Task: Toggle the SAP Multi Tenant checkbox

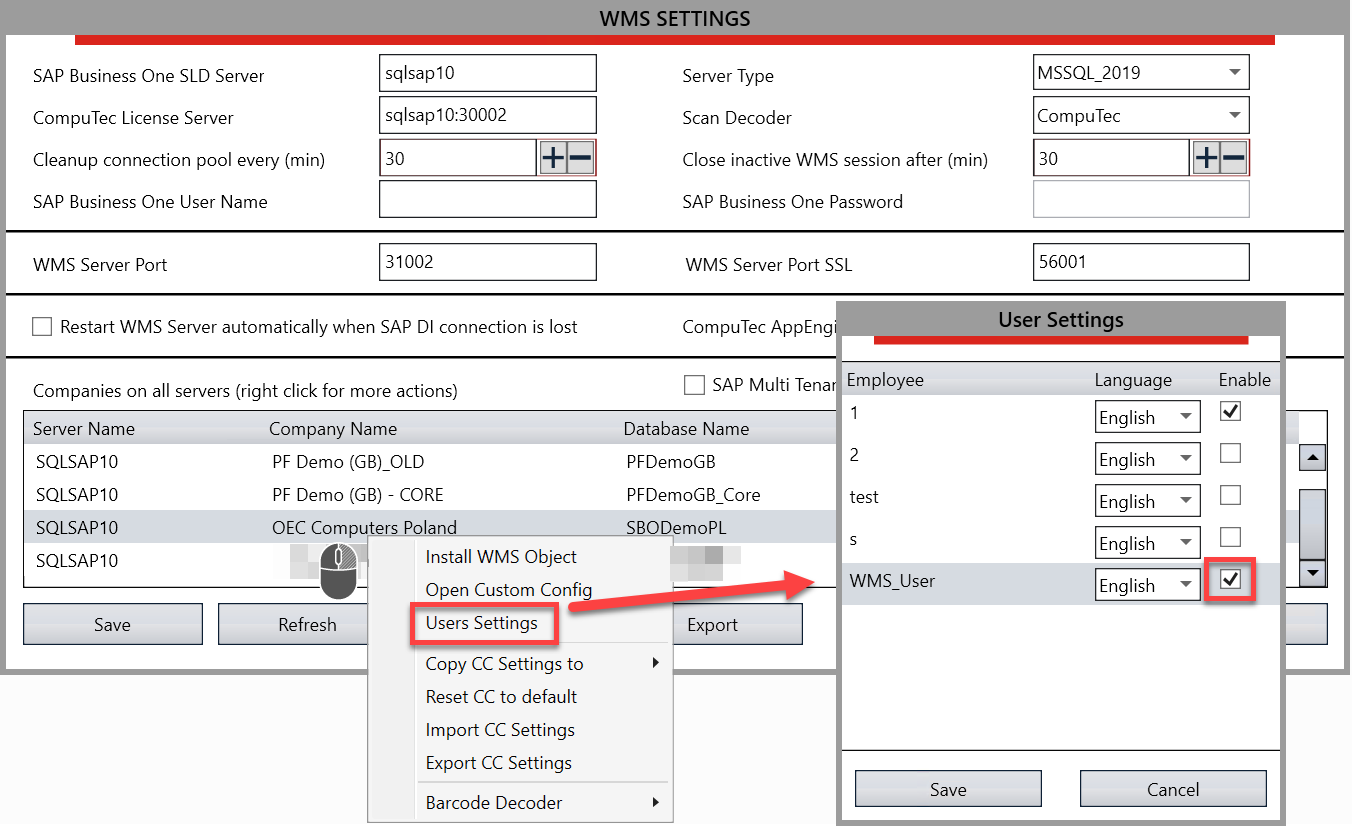Action: 695,385
